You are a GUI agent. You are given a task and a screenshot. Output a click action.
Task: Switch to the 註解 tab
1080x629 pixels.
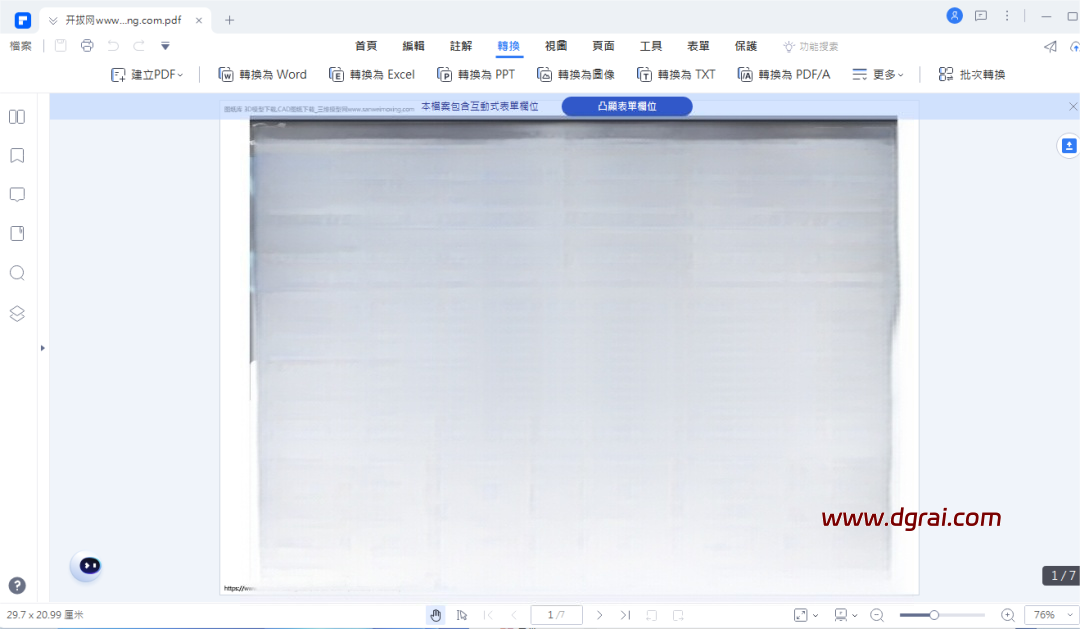[x=461, y=46]
